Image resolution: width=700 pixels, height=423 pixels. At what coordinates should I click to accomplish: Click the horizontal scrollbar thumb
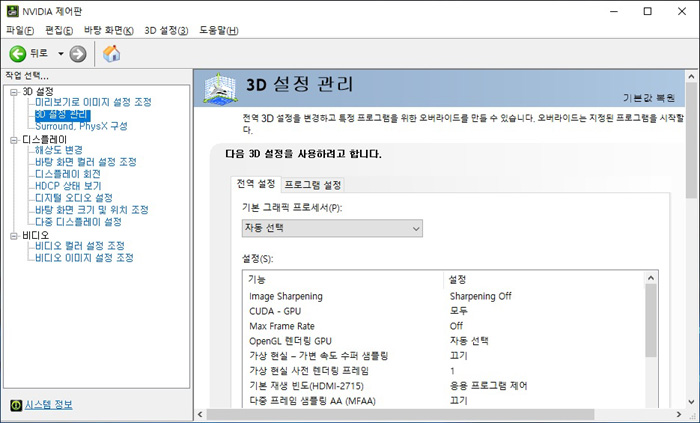point(400,415)
